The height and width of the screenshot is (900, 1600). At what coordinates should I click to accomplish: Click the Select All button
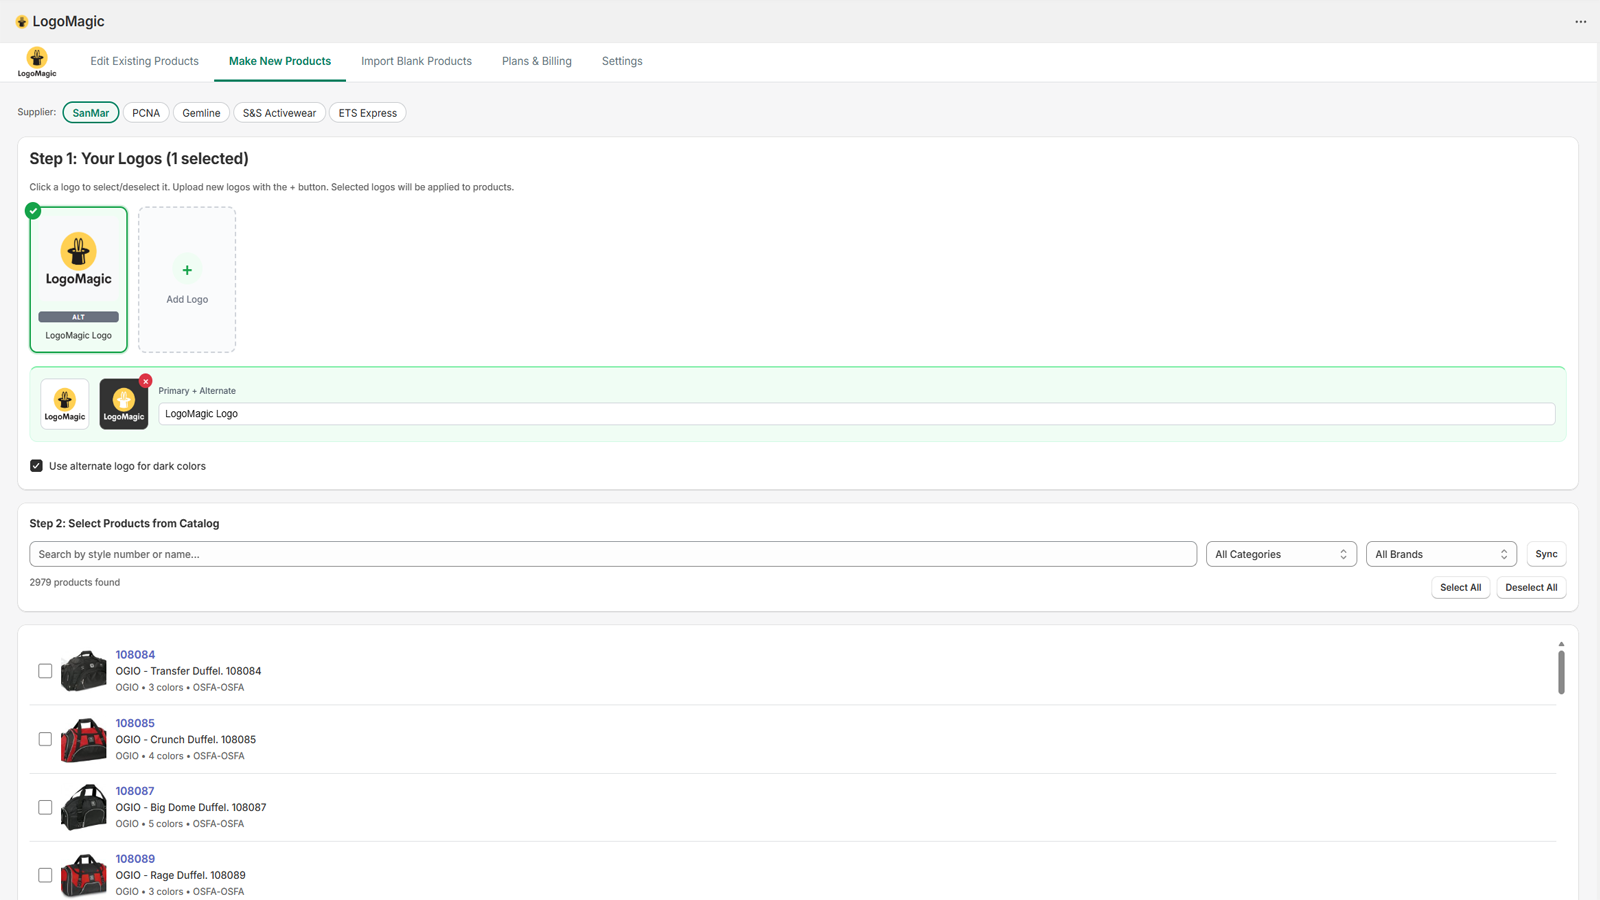1460,587
